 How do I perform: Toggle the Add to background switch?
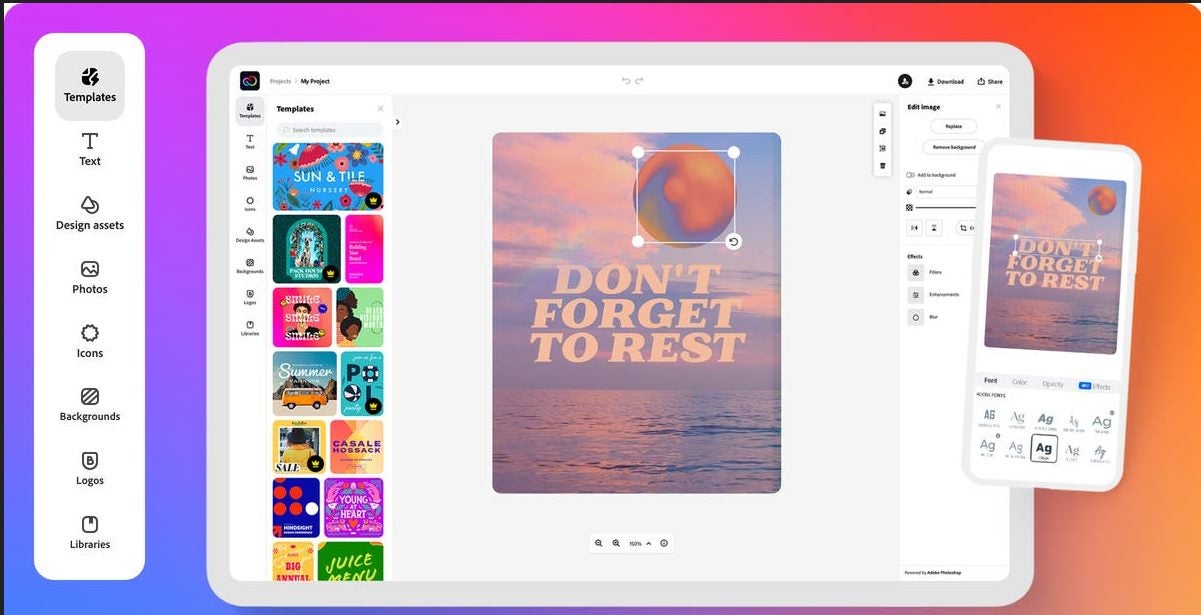click(x=910, y=175)
